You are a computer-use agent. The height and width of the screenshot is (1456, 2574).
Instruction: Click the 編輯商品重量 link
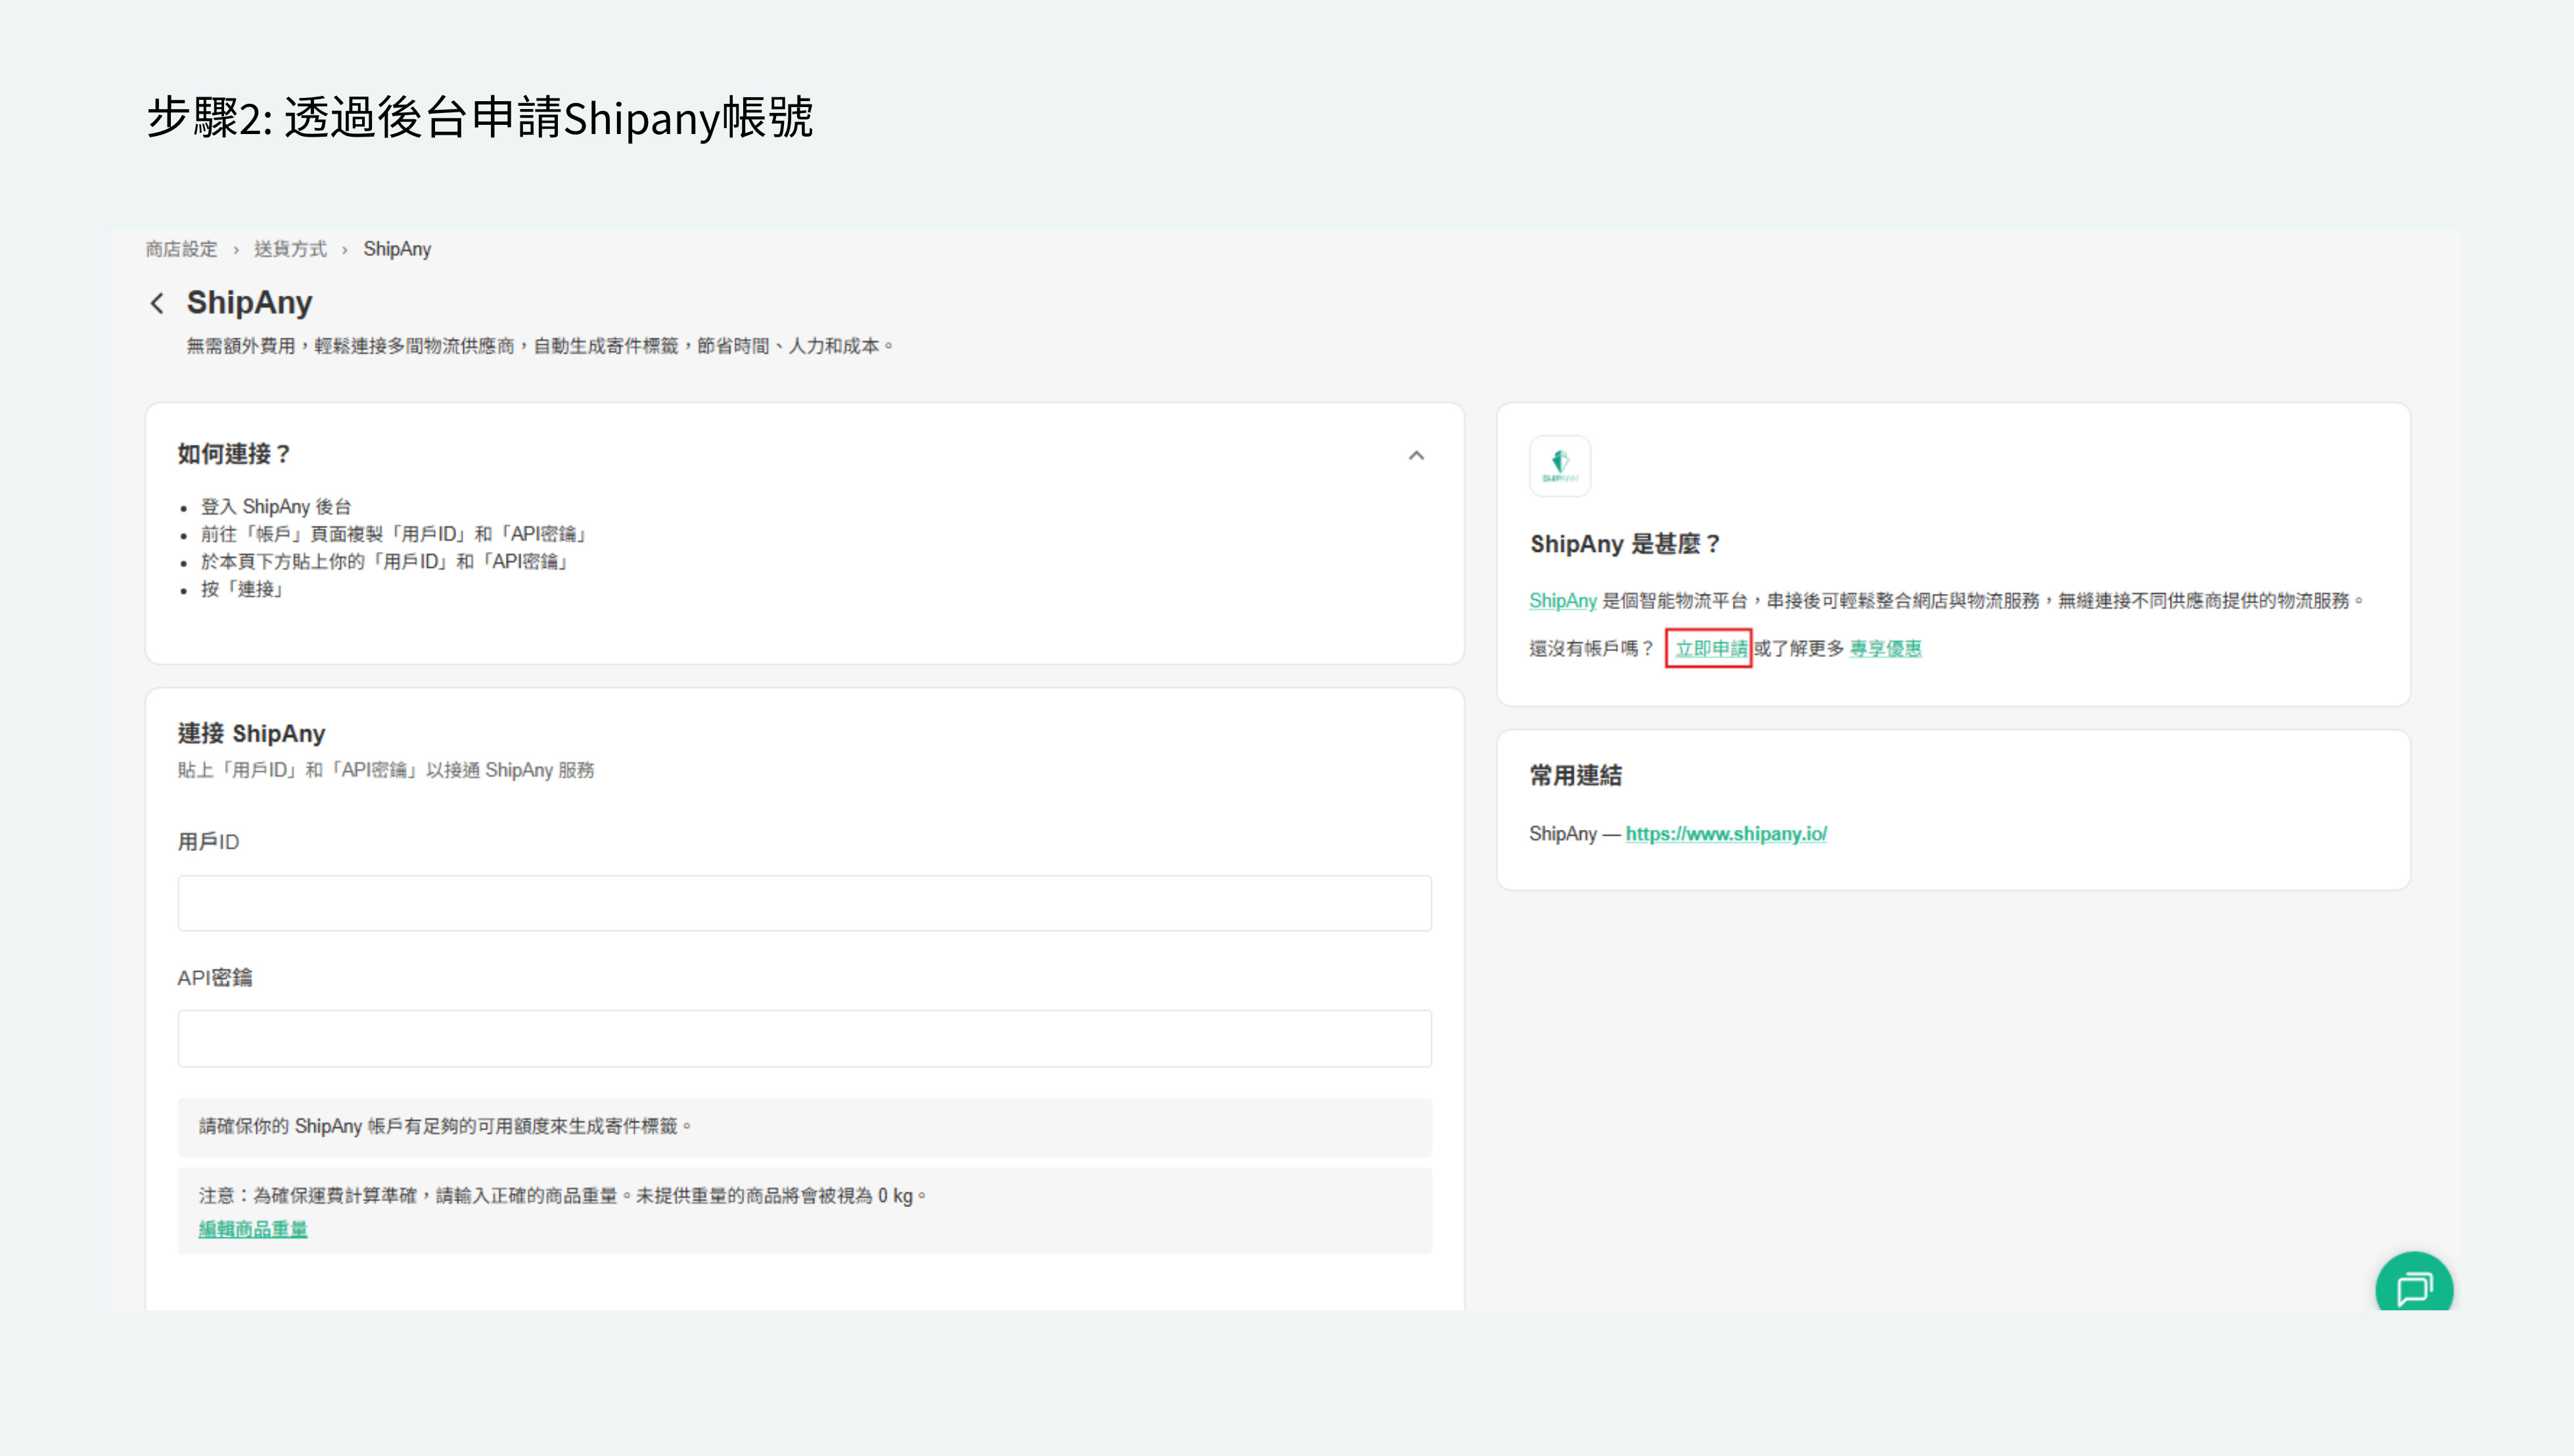click(x=253, y=1229)
